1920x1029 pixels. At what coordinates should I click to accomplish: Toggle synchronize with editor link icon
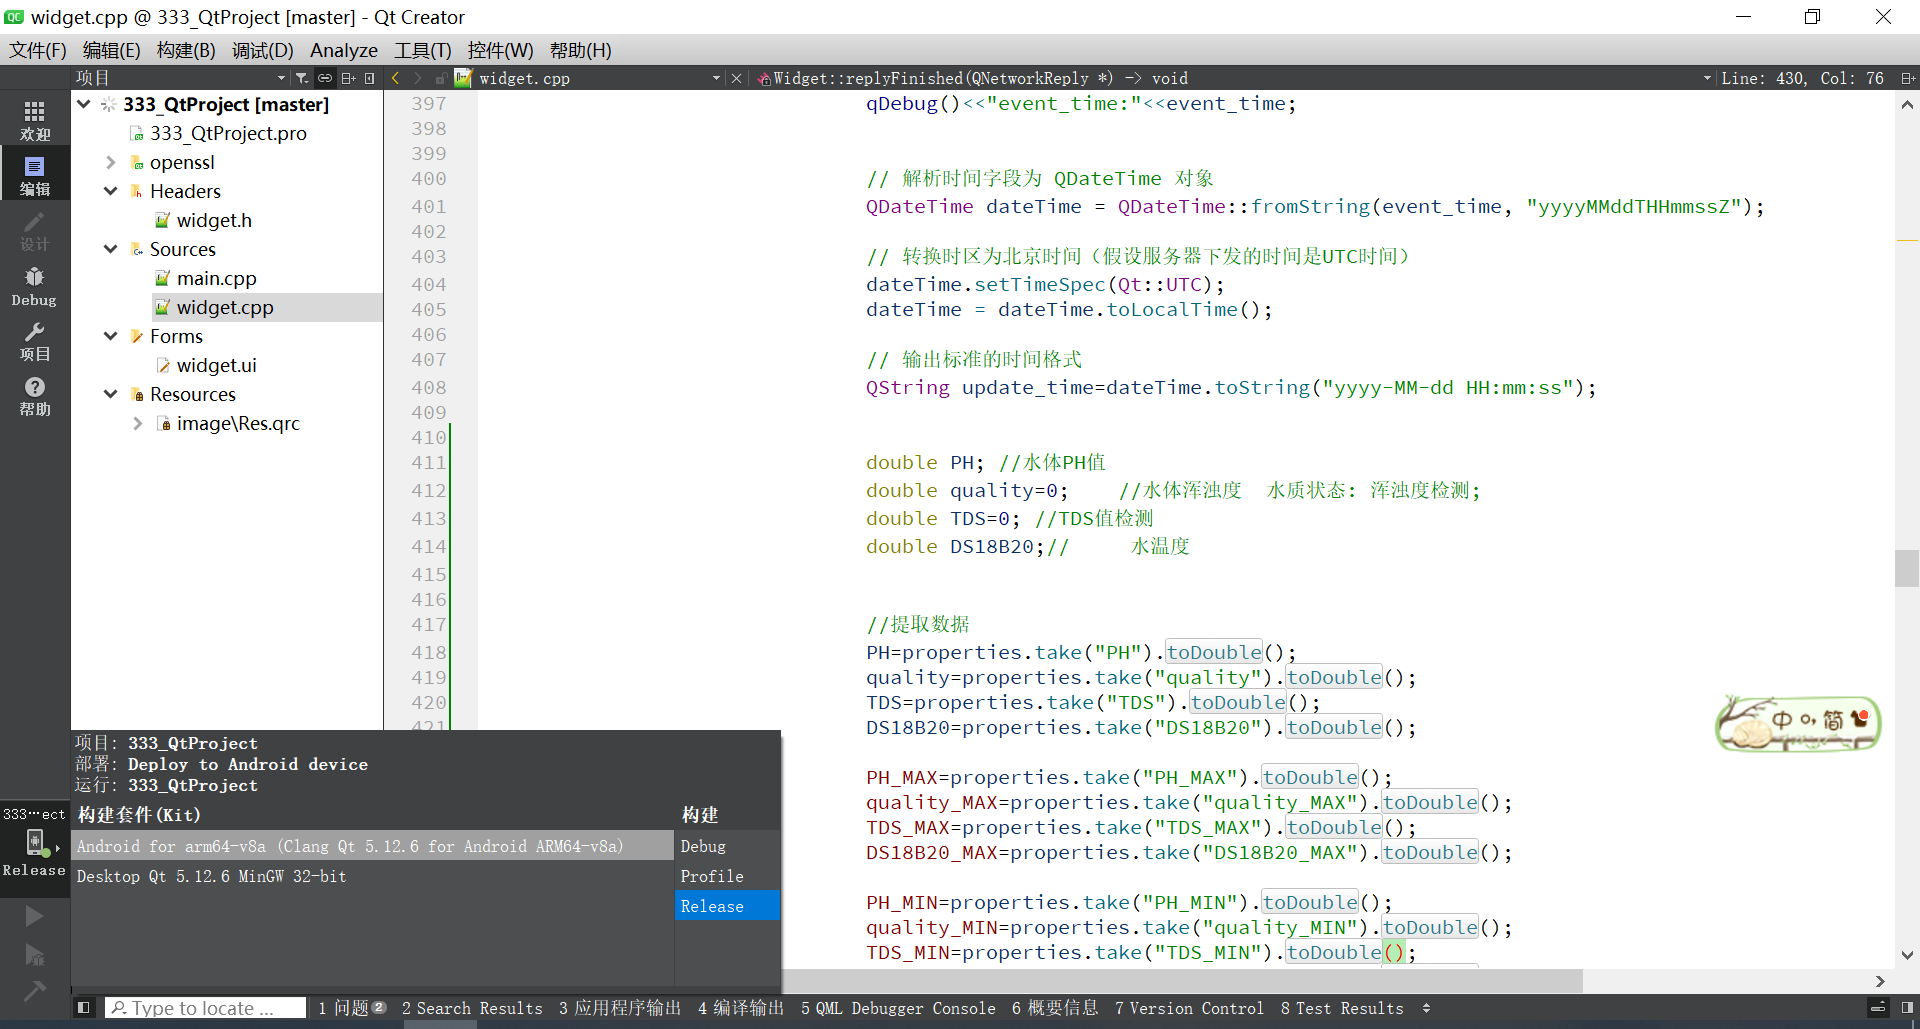click(x=325, y=78)
